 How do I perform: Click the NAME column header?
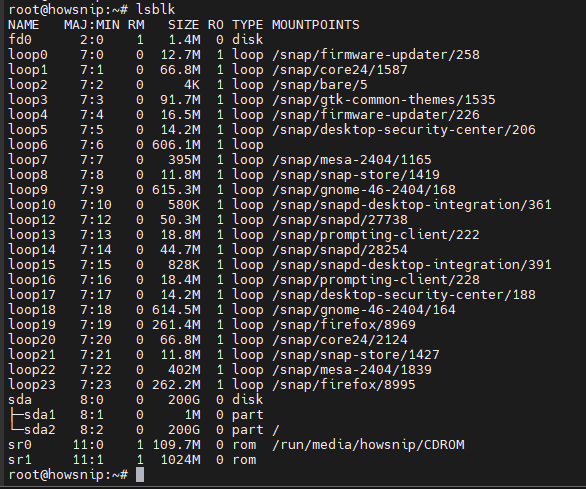[24, 25]
